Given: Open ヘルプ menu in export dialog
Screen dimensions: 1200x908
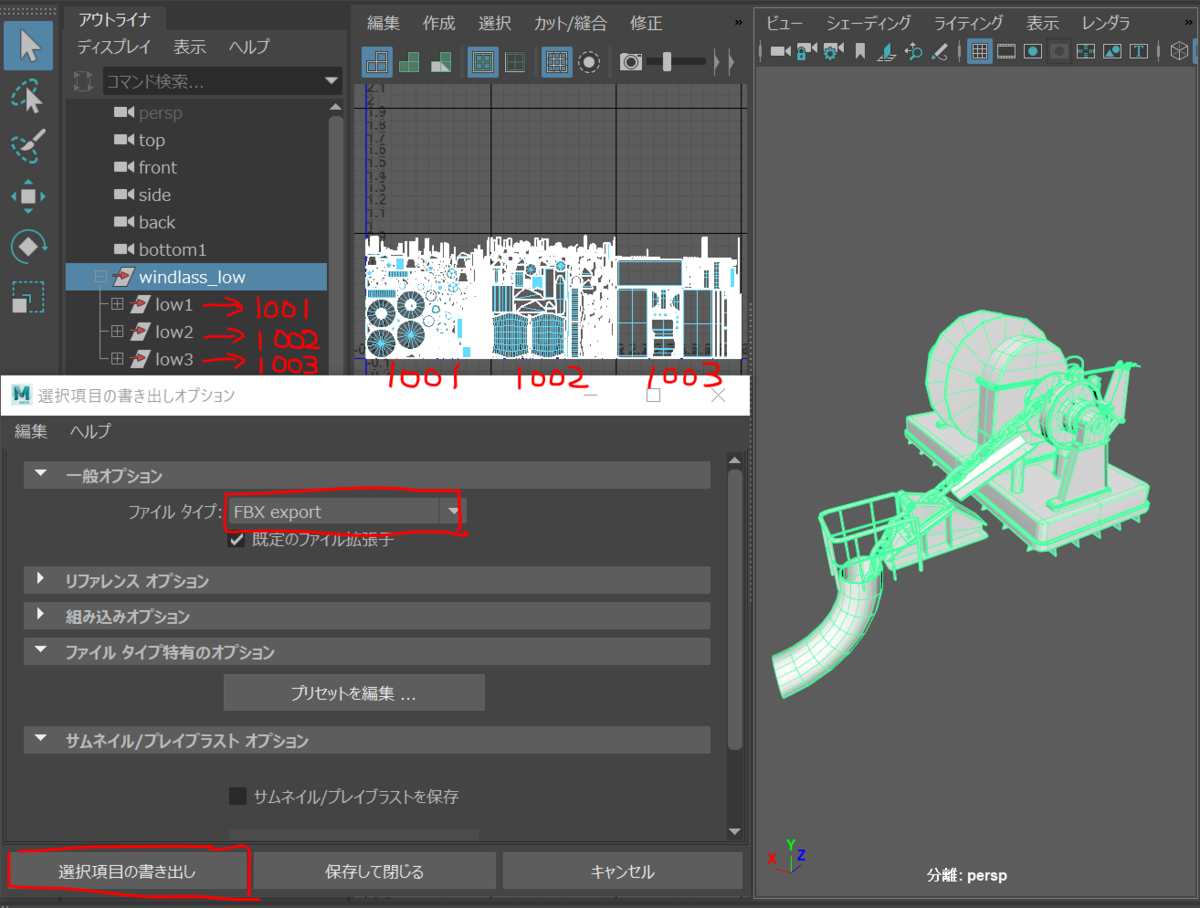Looking at the screenshot, I should click(90, 432).
